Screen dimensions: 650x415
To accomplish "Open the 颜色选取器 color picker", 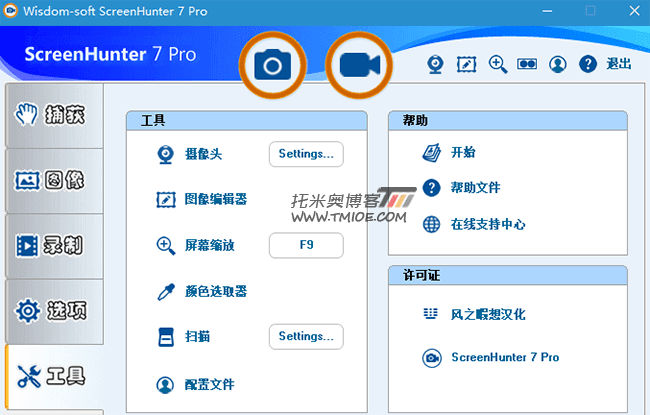I will pyautogui.click(x=216, y=291).
